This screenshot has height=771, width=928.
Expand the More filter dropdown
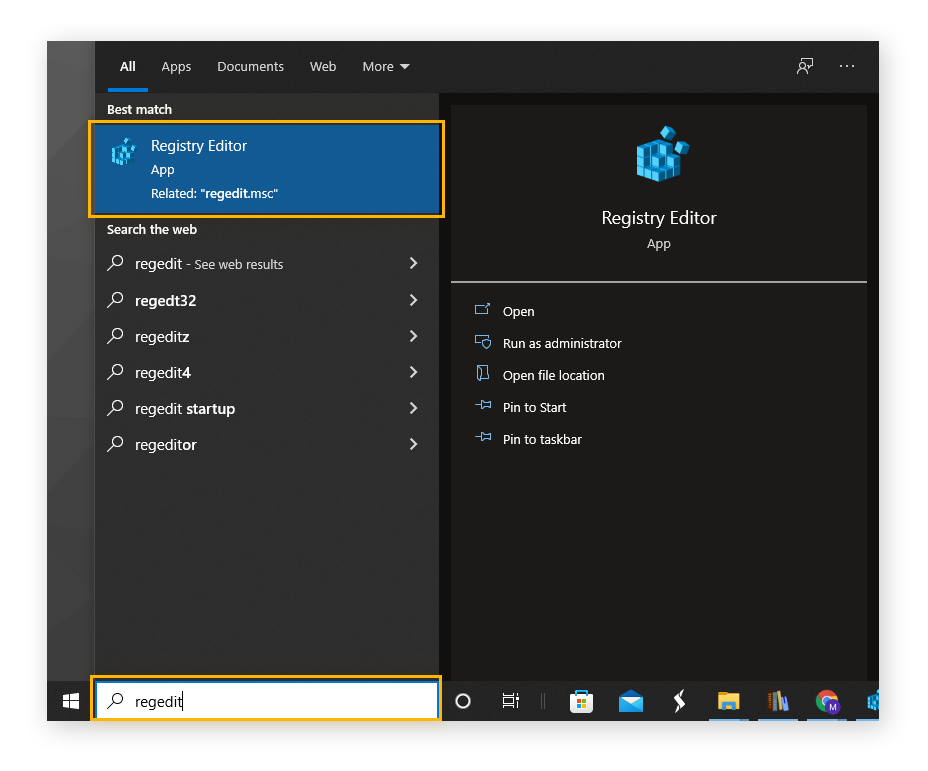click(x=385, y=66)
